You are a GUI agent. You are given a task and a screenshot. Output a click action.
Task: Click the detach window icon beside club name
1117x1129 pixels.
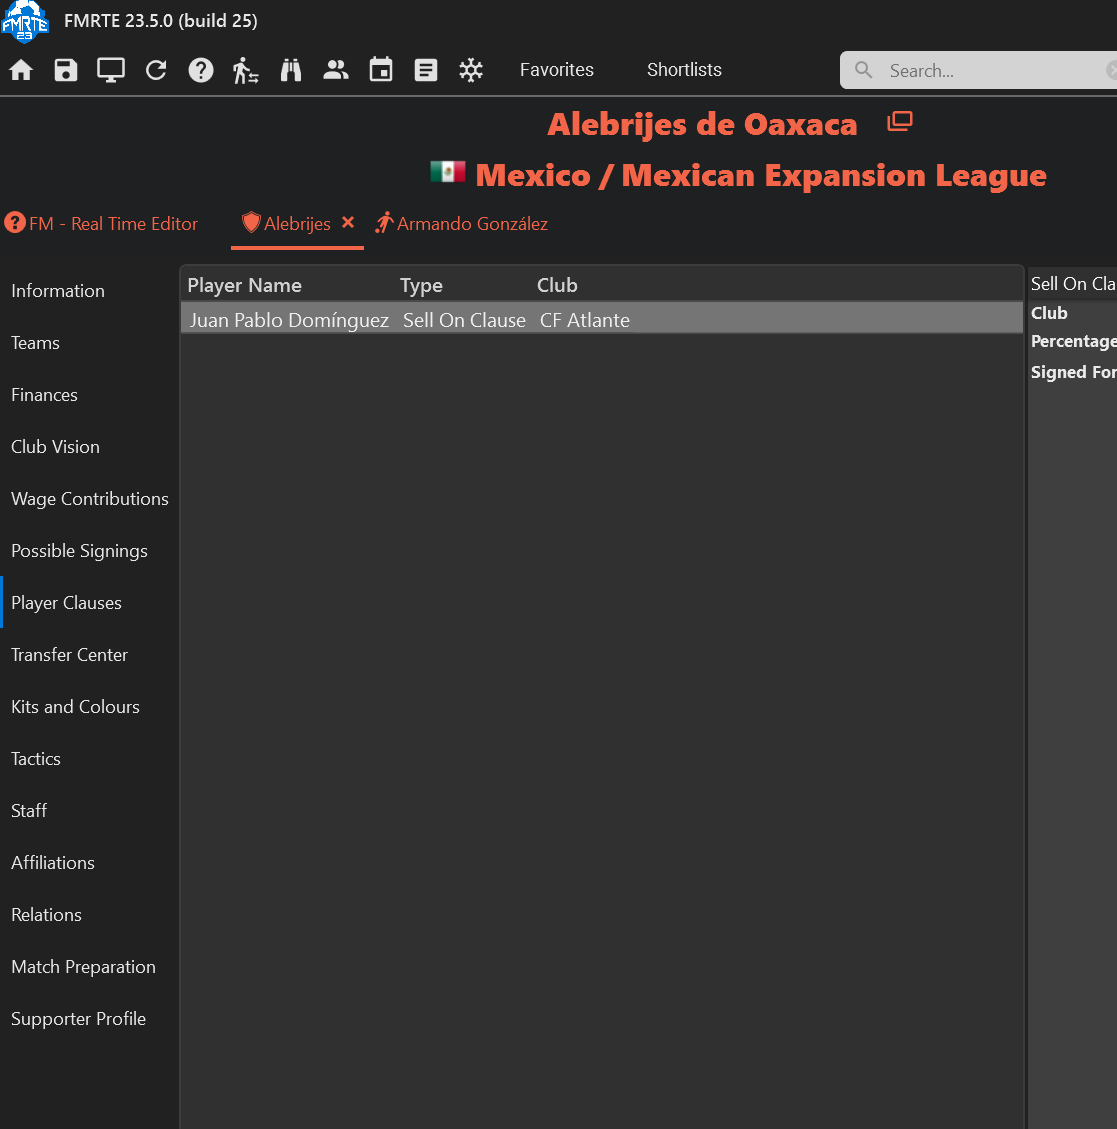pyautogui.click(x=900, y=121)
